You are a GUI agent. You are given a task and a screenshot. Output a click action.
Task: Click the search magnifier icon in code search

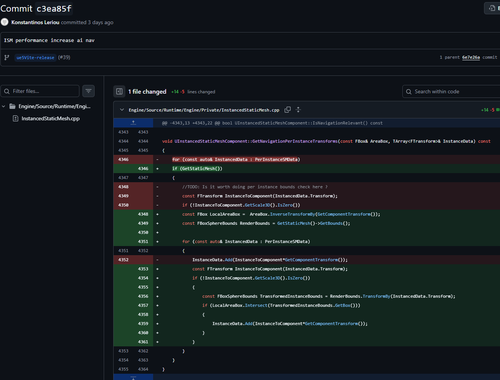coord(409,92)
